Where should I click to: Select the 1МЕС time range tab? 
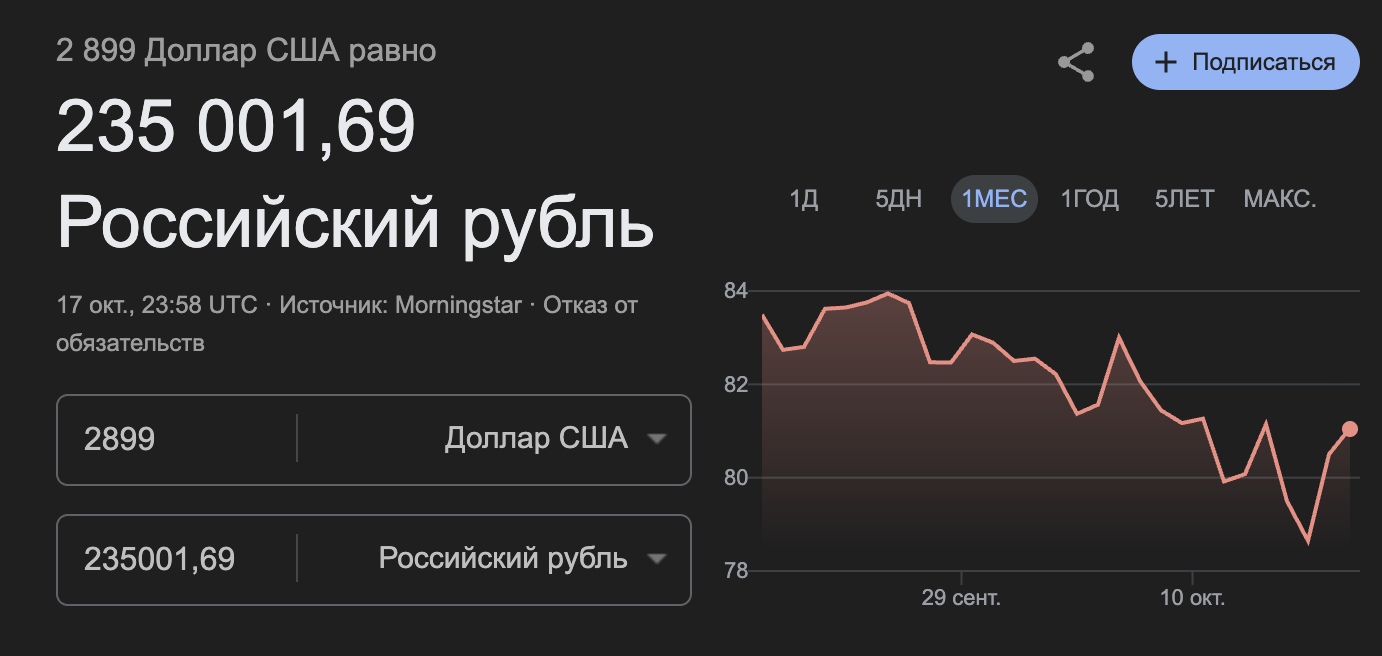[994, 199]
